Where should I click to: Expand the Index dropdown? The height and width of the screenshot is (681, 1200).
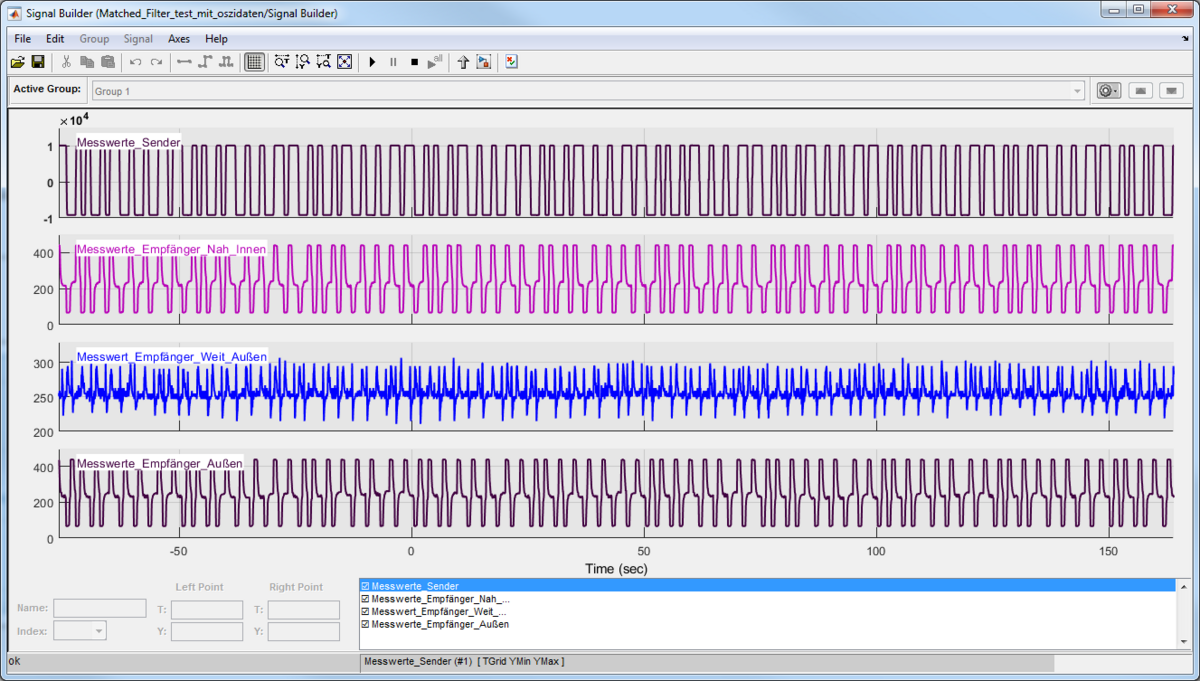(x=98, y=631)
